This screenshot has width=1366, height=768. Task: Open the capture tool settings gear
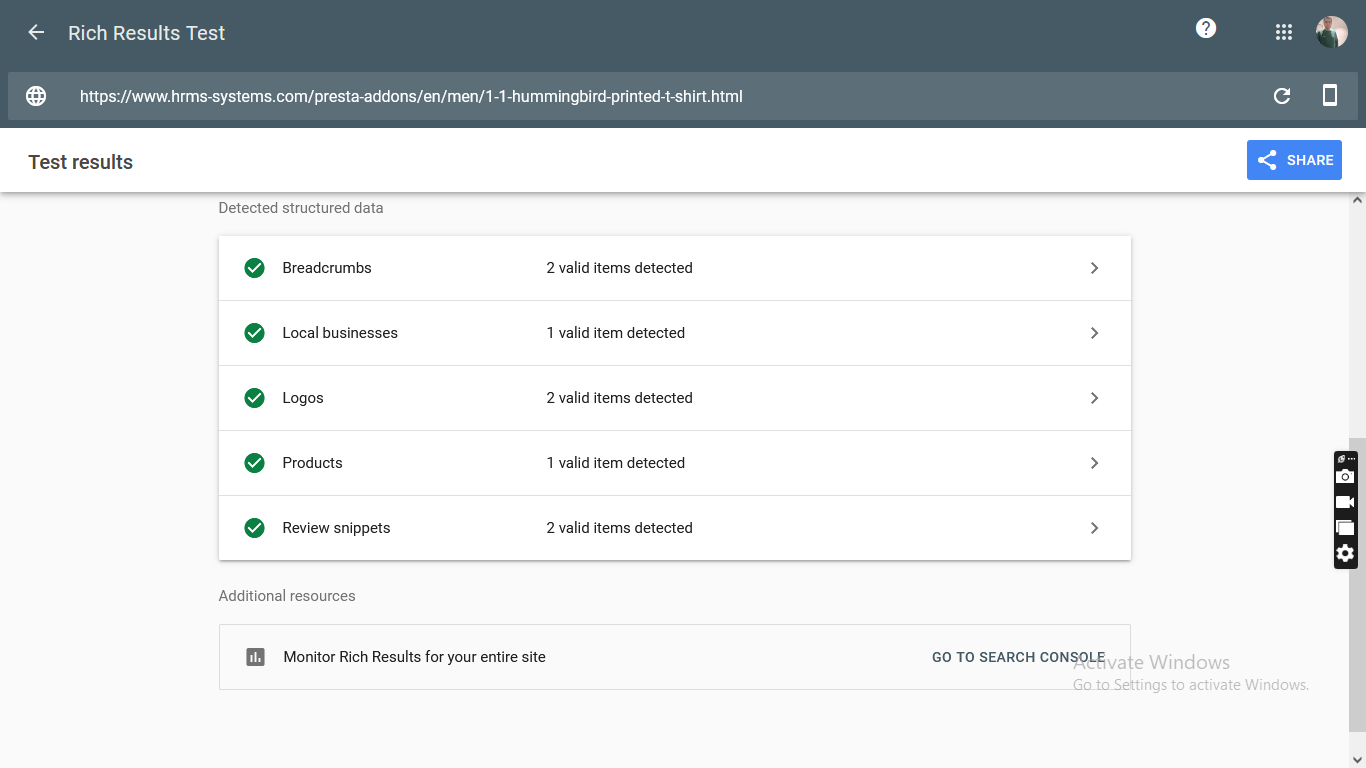tap(1345, 553)
